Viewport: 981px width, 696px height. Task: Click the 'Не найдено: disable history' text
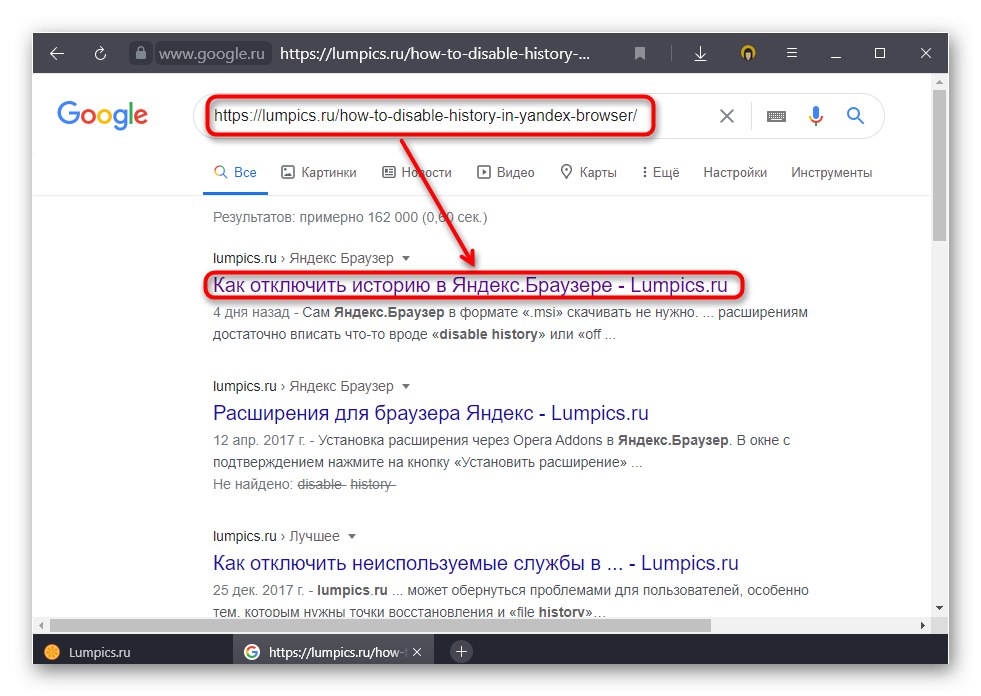(304, 484)
